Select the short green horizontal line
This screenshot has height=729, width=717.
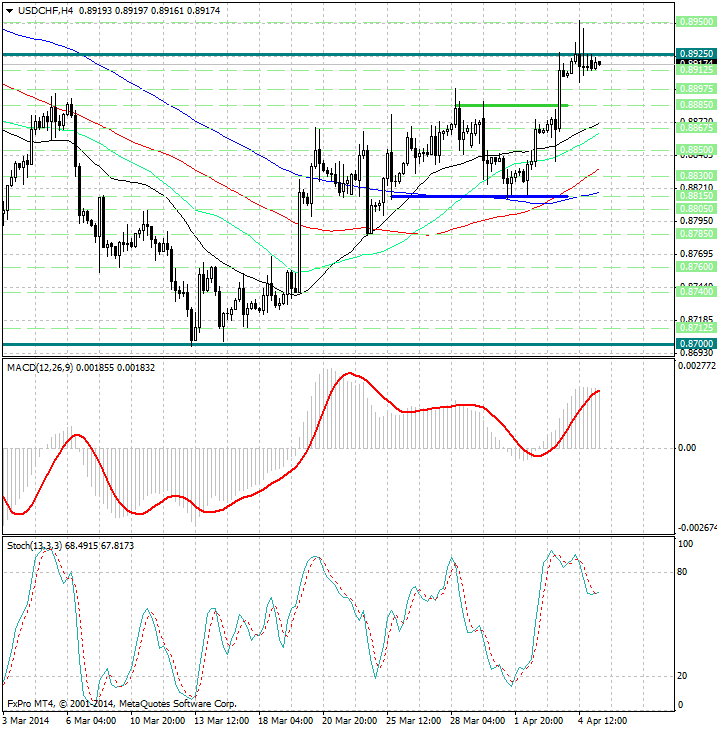[511, 105]
